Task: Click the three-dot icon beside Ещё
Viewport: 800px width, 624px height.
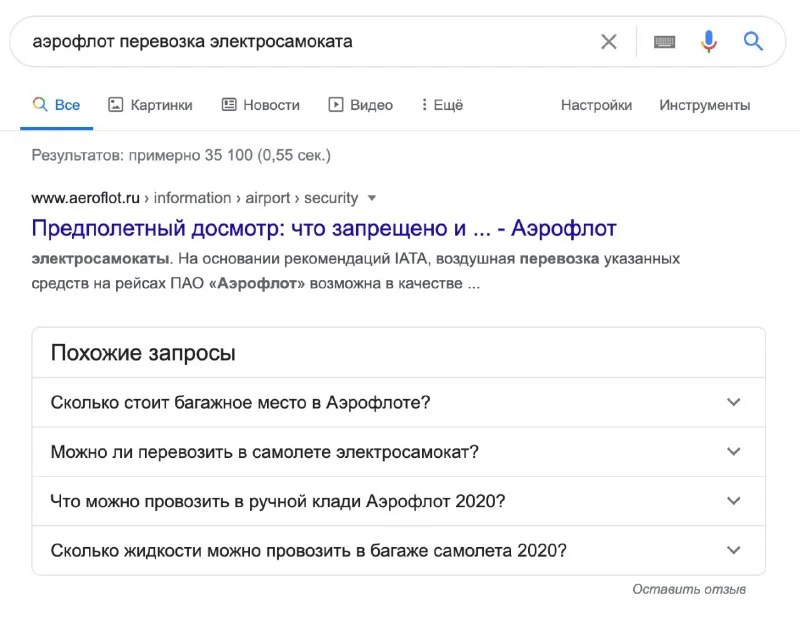Action: pyautogui.click(x=424, y=105)
